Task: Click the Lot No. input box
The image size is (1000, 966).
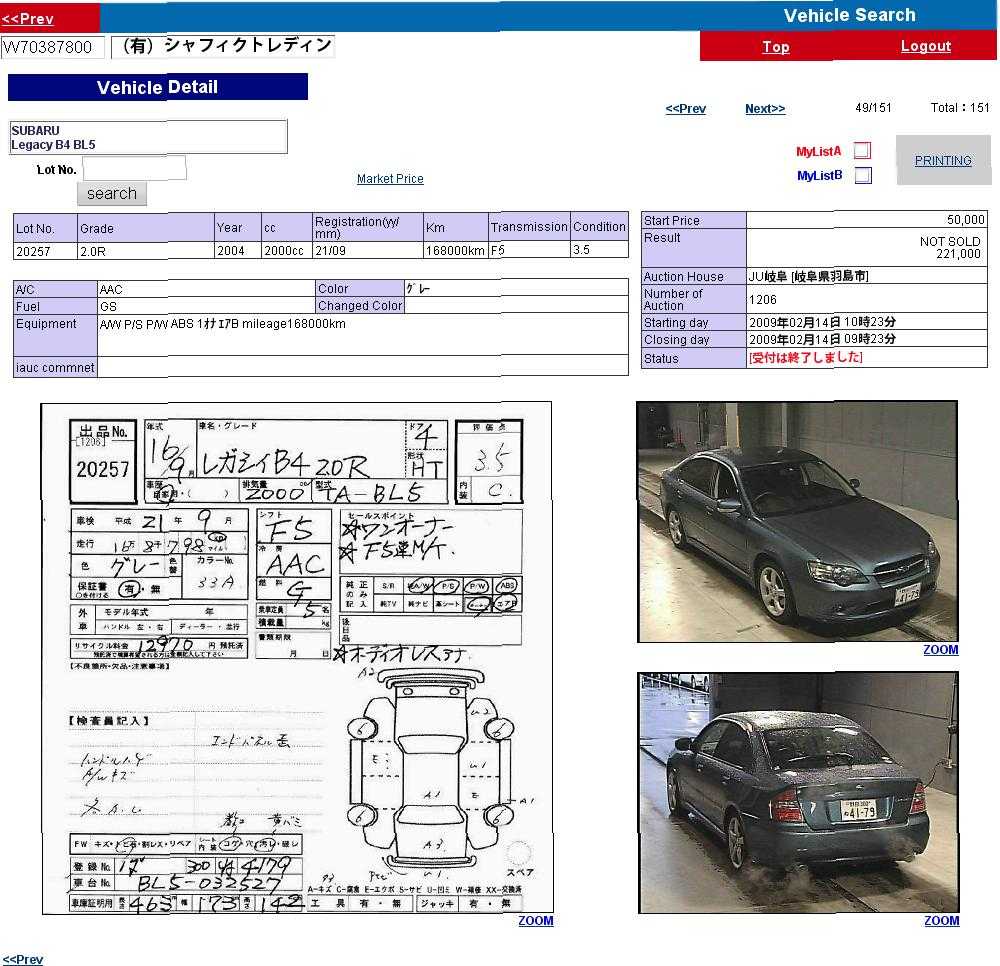Action: click(x=135, y=168)
